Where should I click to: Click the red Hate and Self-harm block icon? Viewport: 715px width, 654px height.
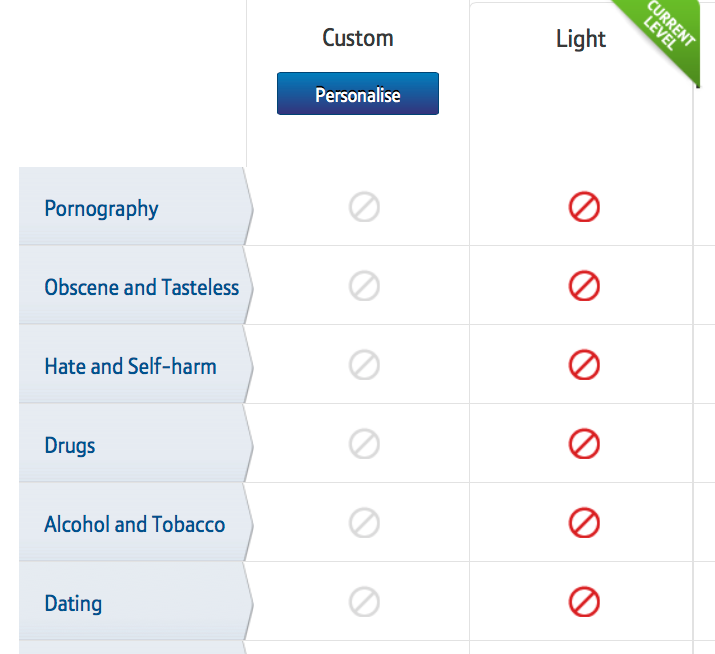point(584,365)
